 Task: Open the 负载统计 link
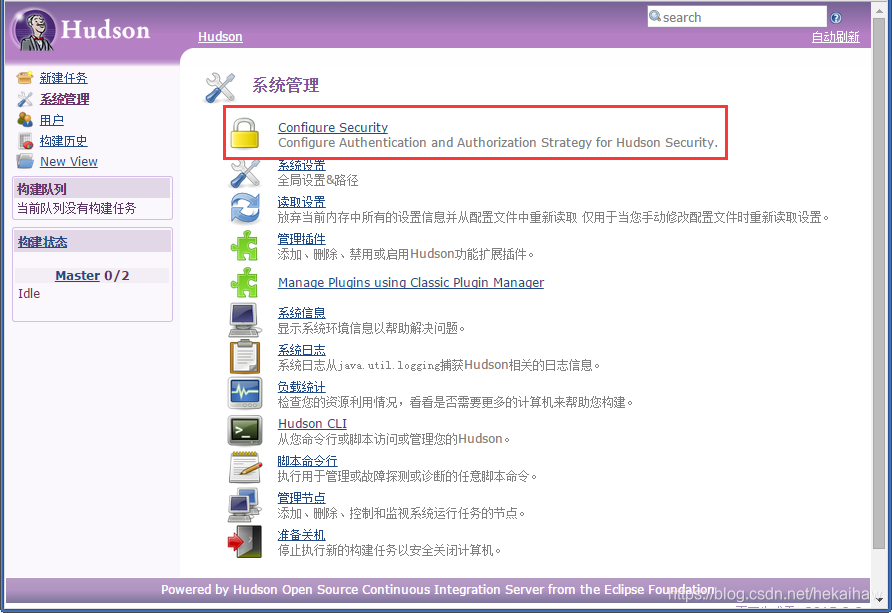[x=302, y=387]
